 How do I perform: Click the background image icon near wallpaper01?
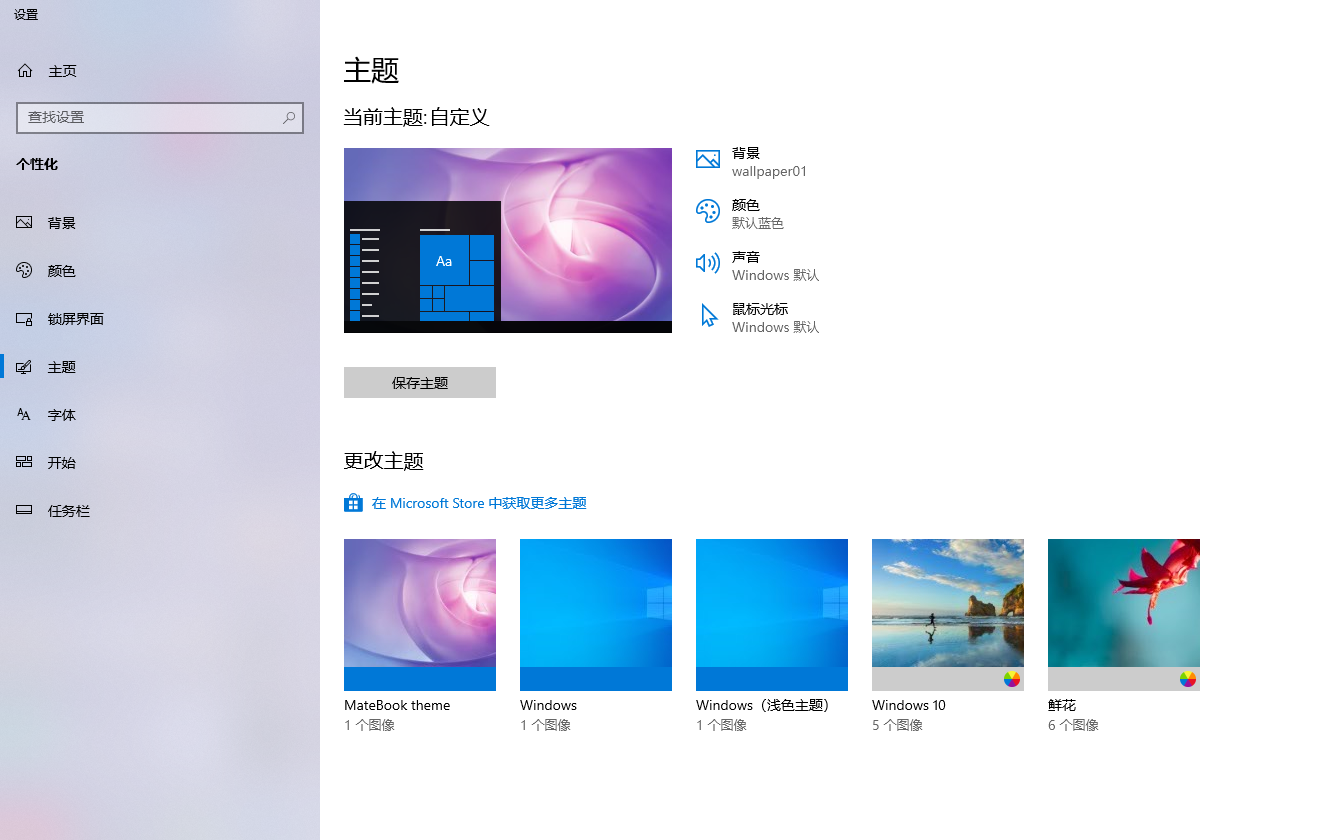(708, 160)
